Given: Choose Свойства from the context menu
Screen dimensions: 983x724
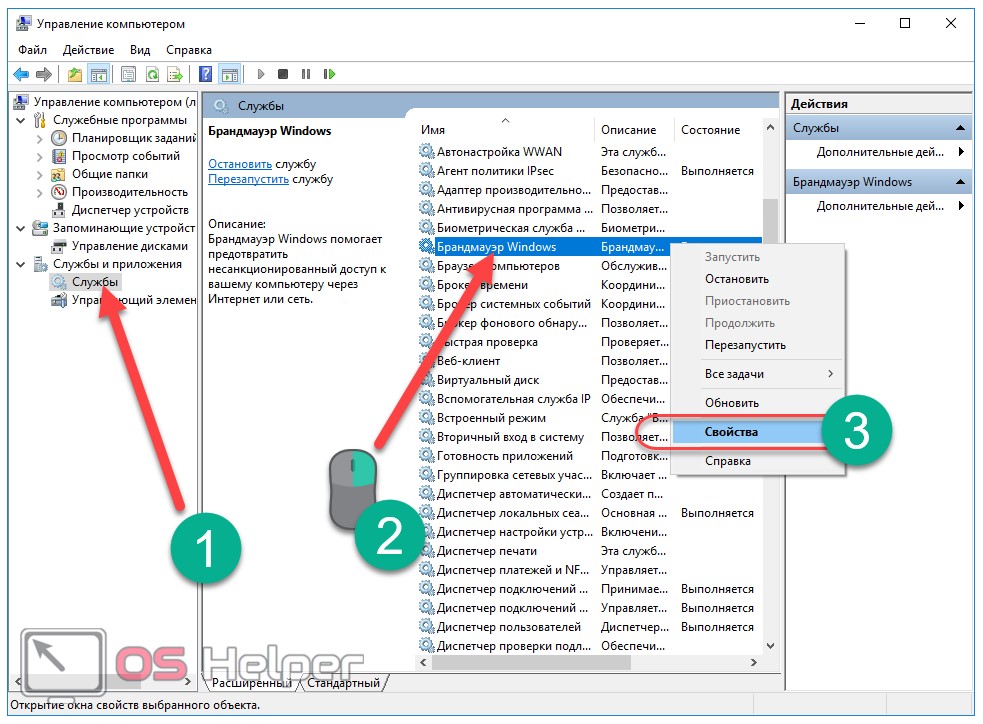Looking at the screenshot, I should (x=731, y=432).
